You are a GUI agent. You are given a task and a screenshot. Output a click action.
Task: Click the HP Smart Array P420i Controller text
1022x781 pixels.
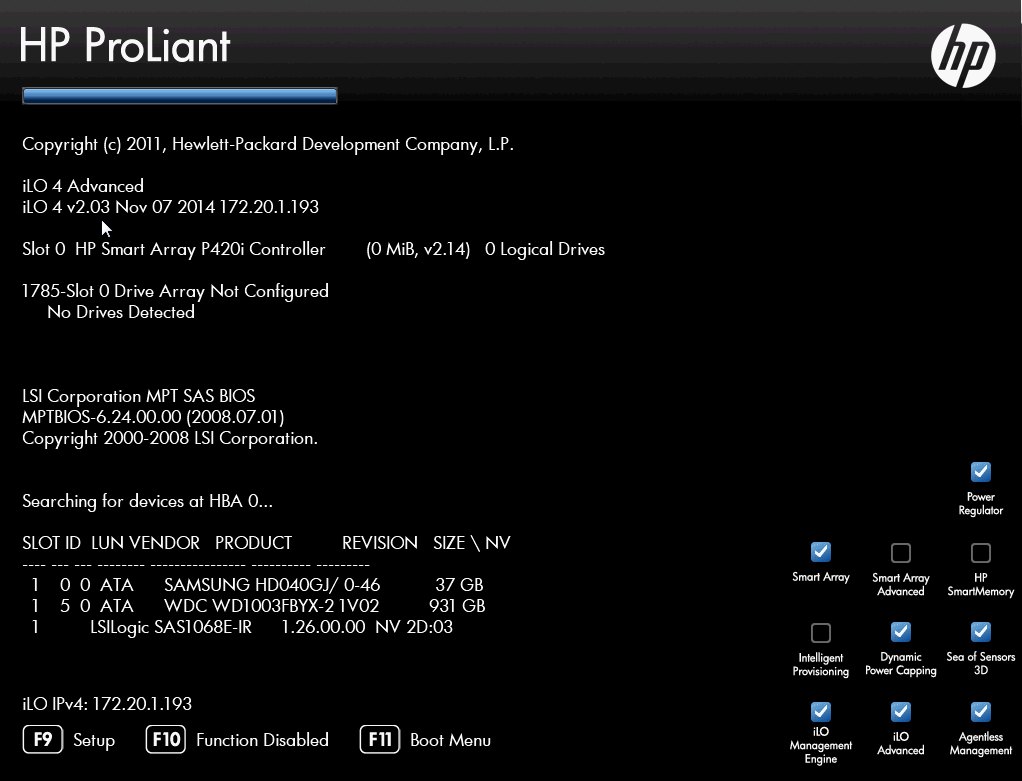point(200,249)
